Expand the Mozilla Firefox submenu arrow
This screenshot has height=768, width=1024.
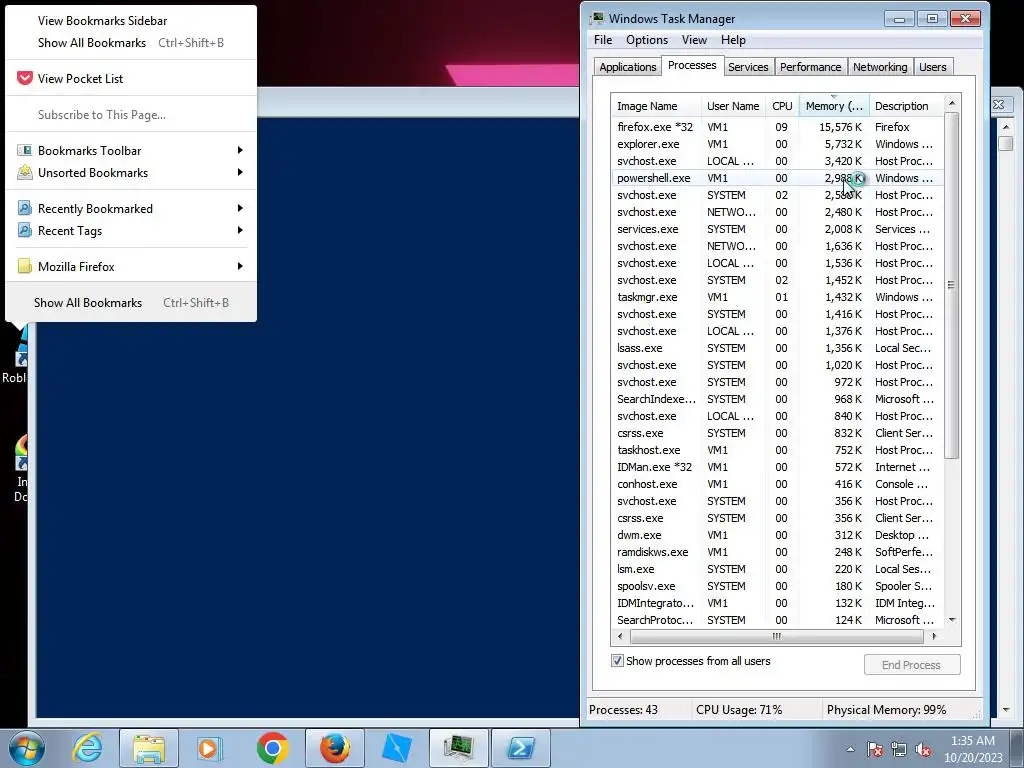pos(240,266)
